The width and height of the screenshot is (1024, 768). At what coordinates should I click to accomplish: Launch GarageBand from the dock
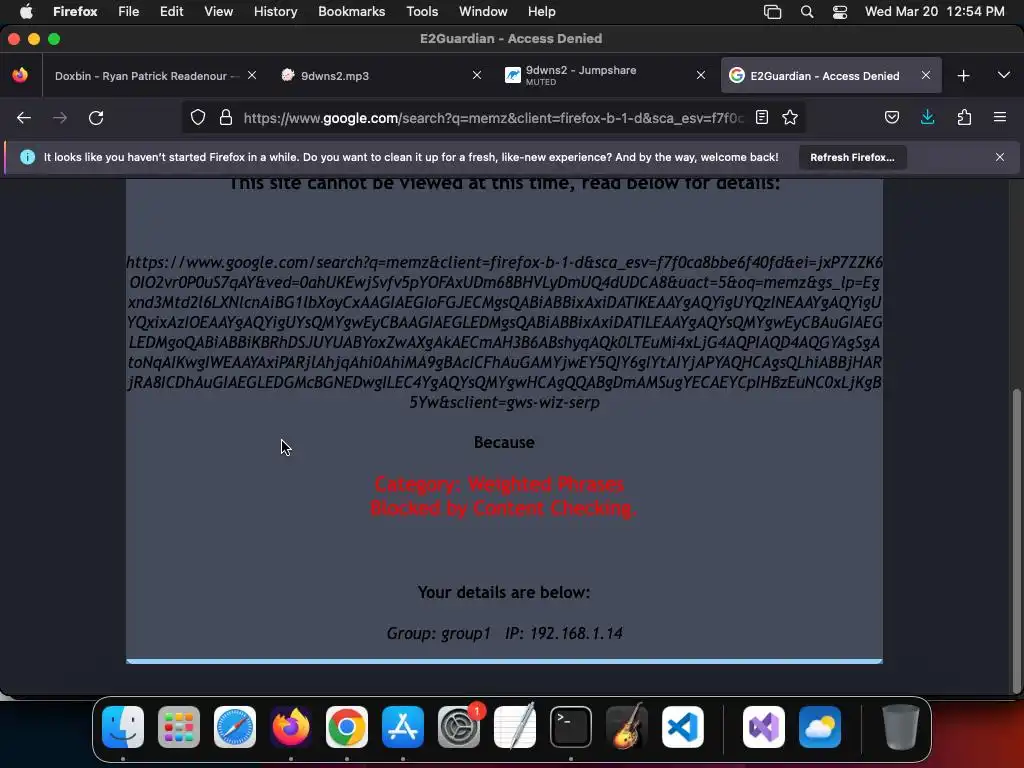point(627,727)
